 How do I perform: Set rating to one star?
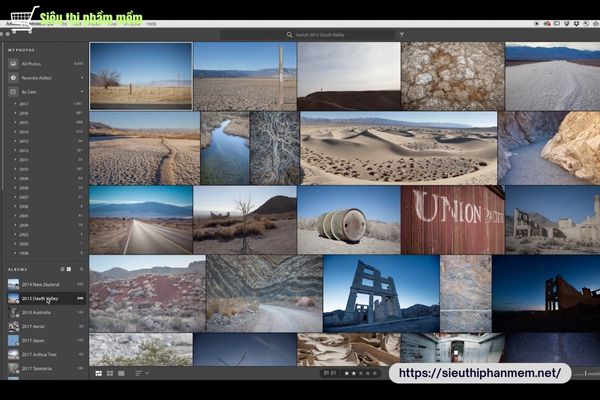(x=347, y=373)
